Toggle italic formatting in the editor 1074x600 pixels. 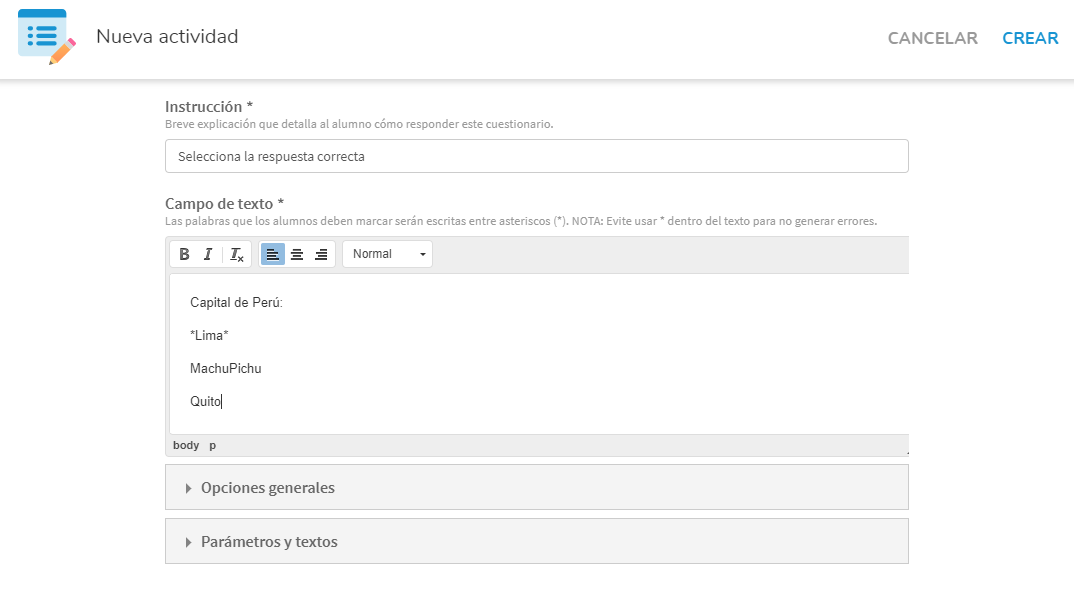[208, 254]
